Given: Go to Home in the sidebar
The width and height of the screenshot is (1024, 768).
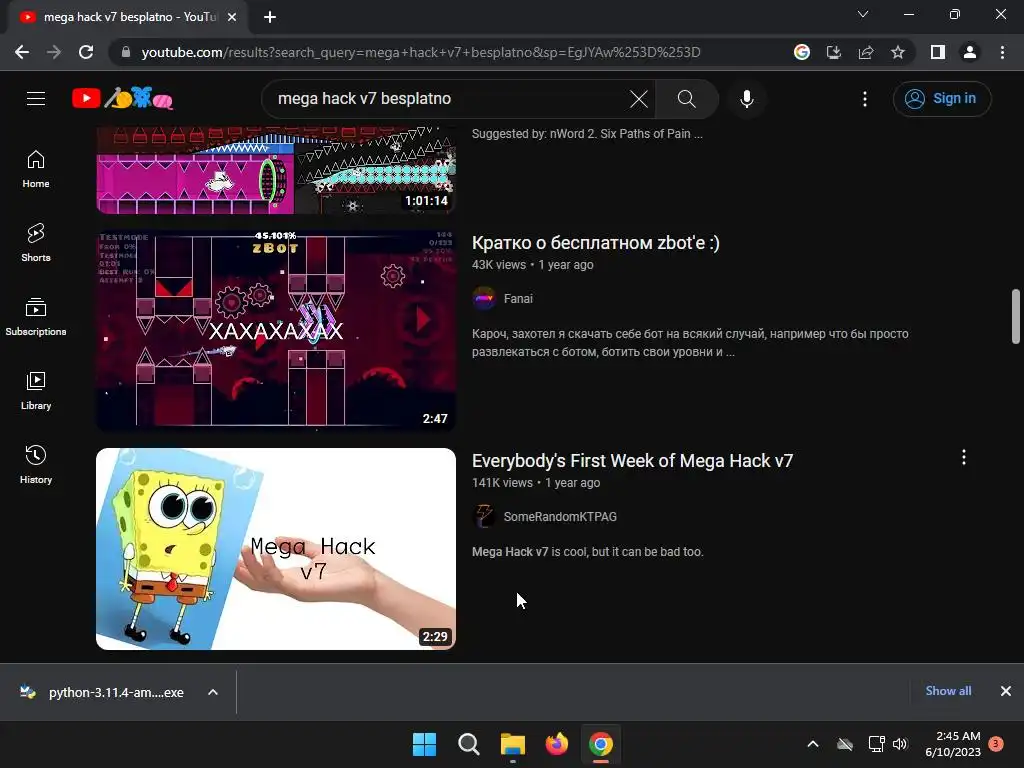Looking at the screenshot, I should (36, 169).
